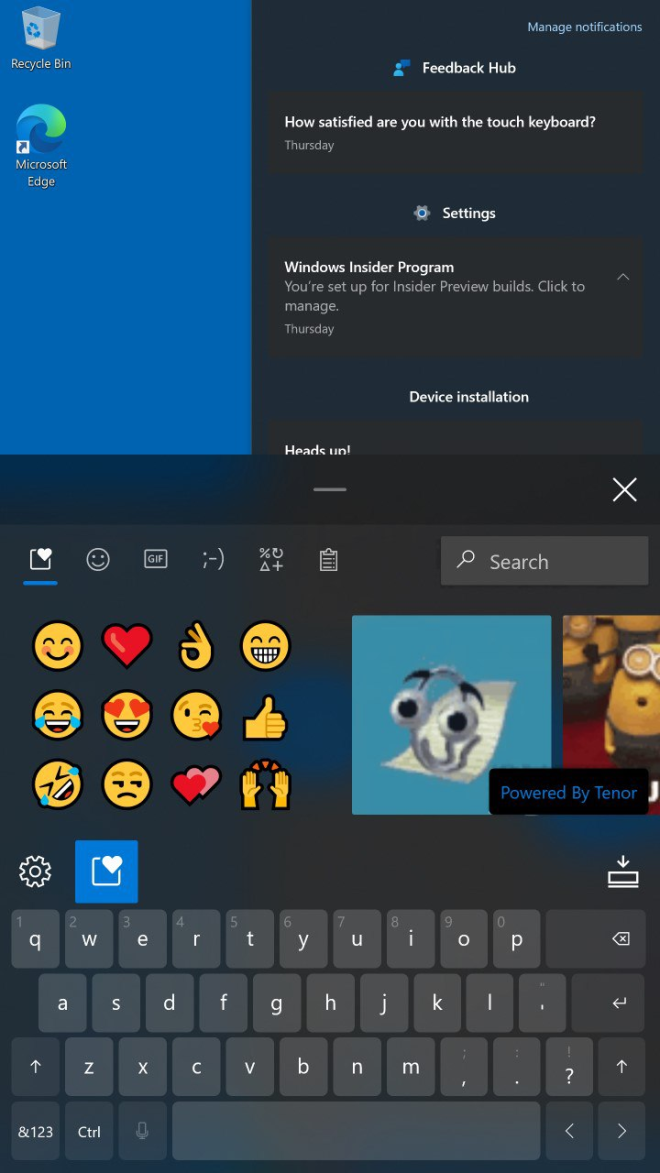Toggle the left Shift key

36,1067
